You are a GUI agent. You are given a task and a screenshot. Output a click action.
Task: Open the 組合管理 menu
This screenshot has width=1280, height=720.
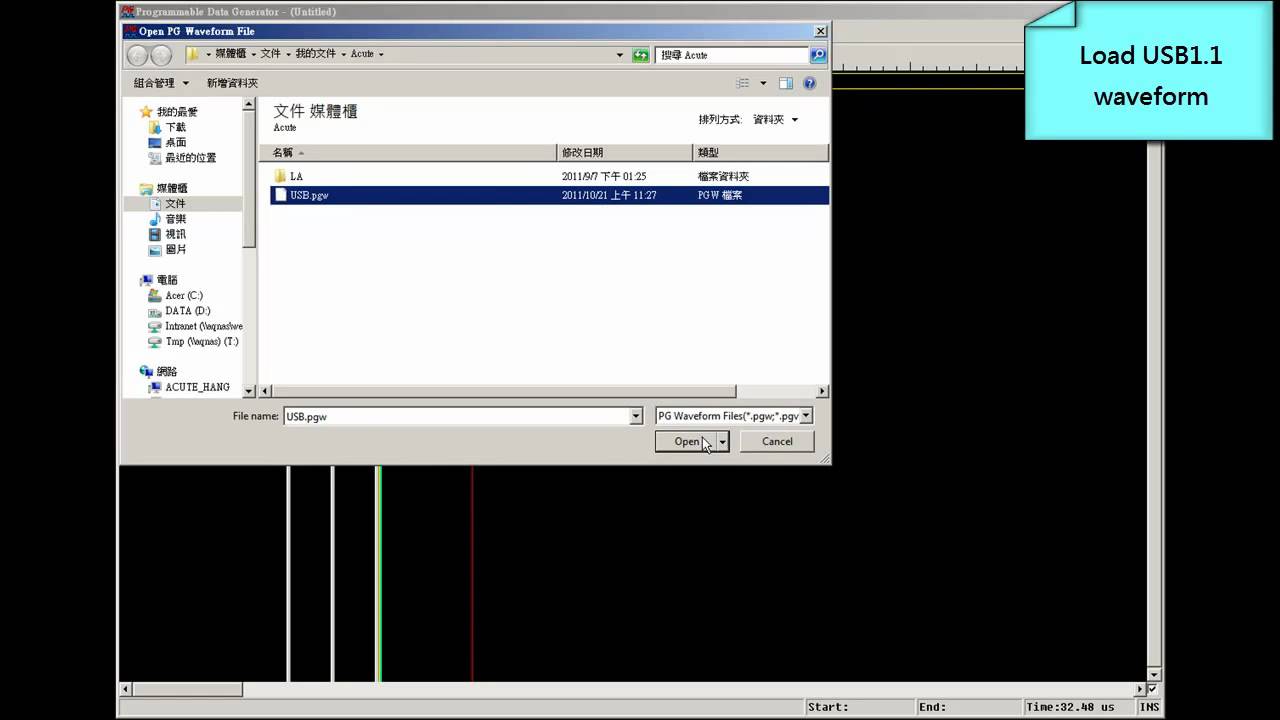point(161,83)
